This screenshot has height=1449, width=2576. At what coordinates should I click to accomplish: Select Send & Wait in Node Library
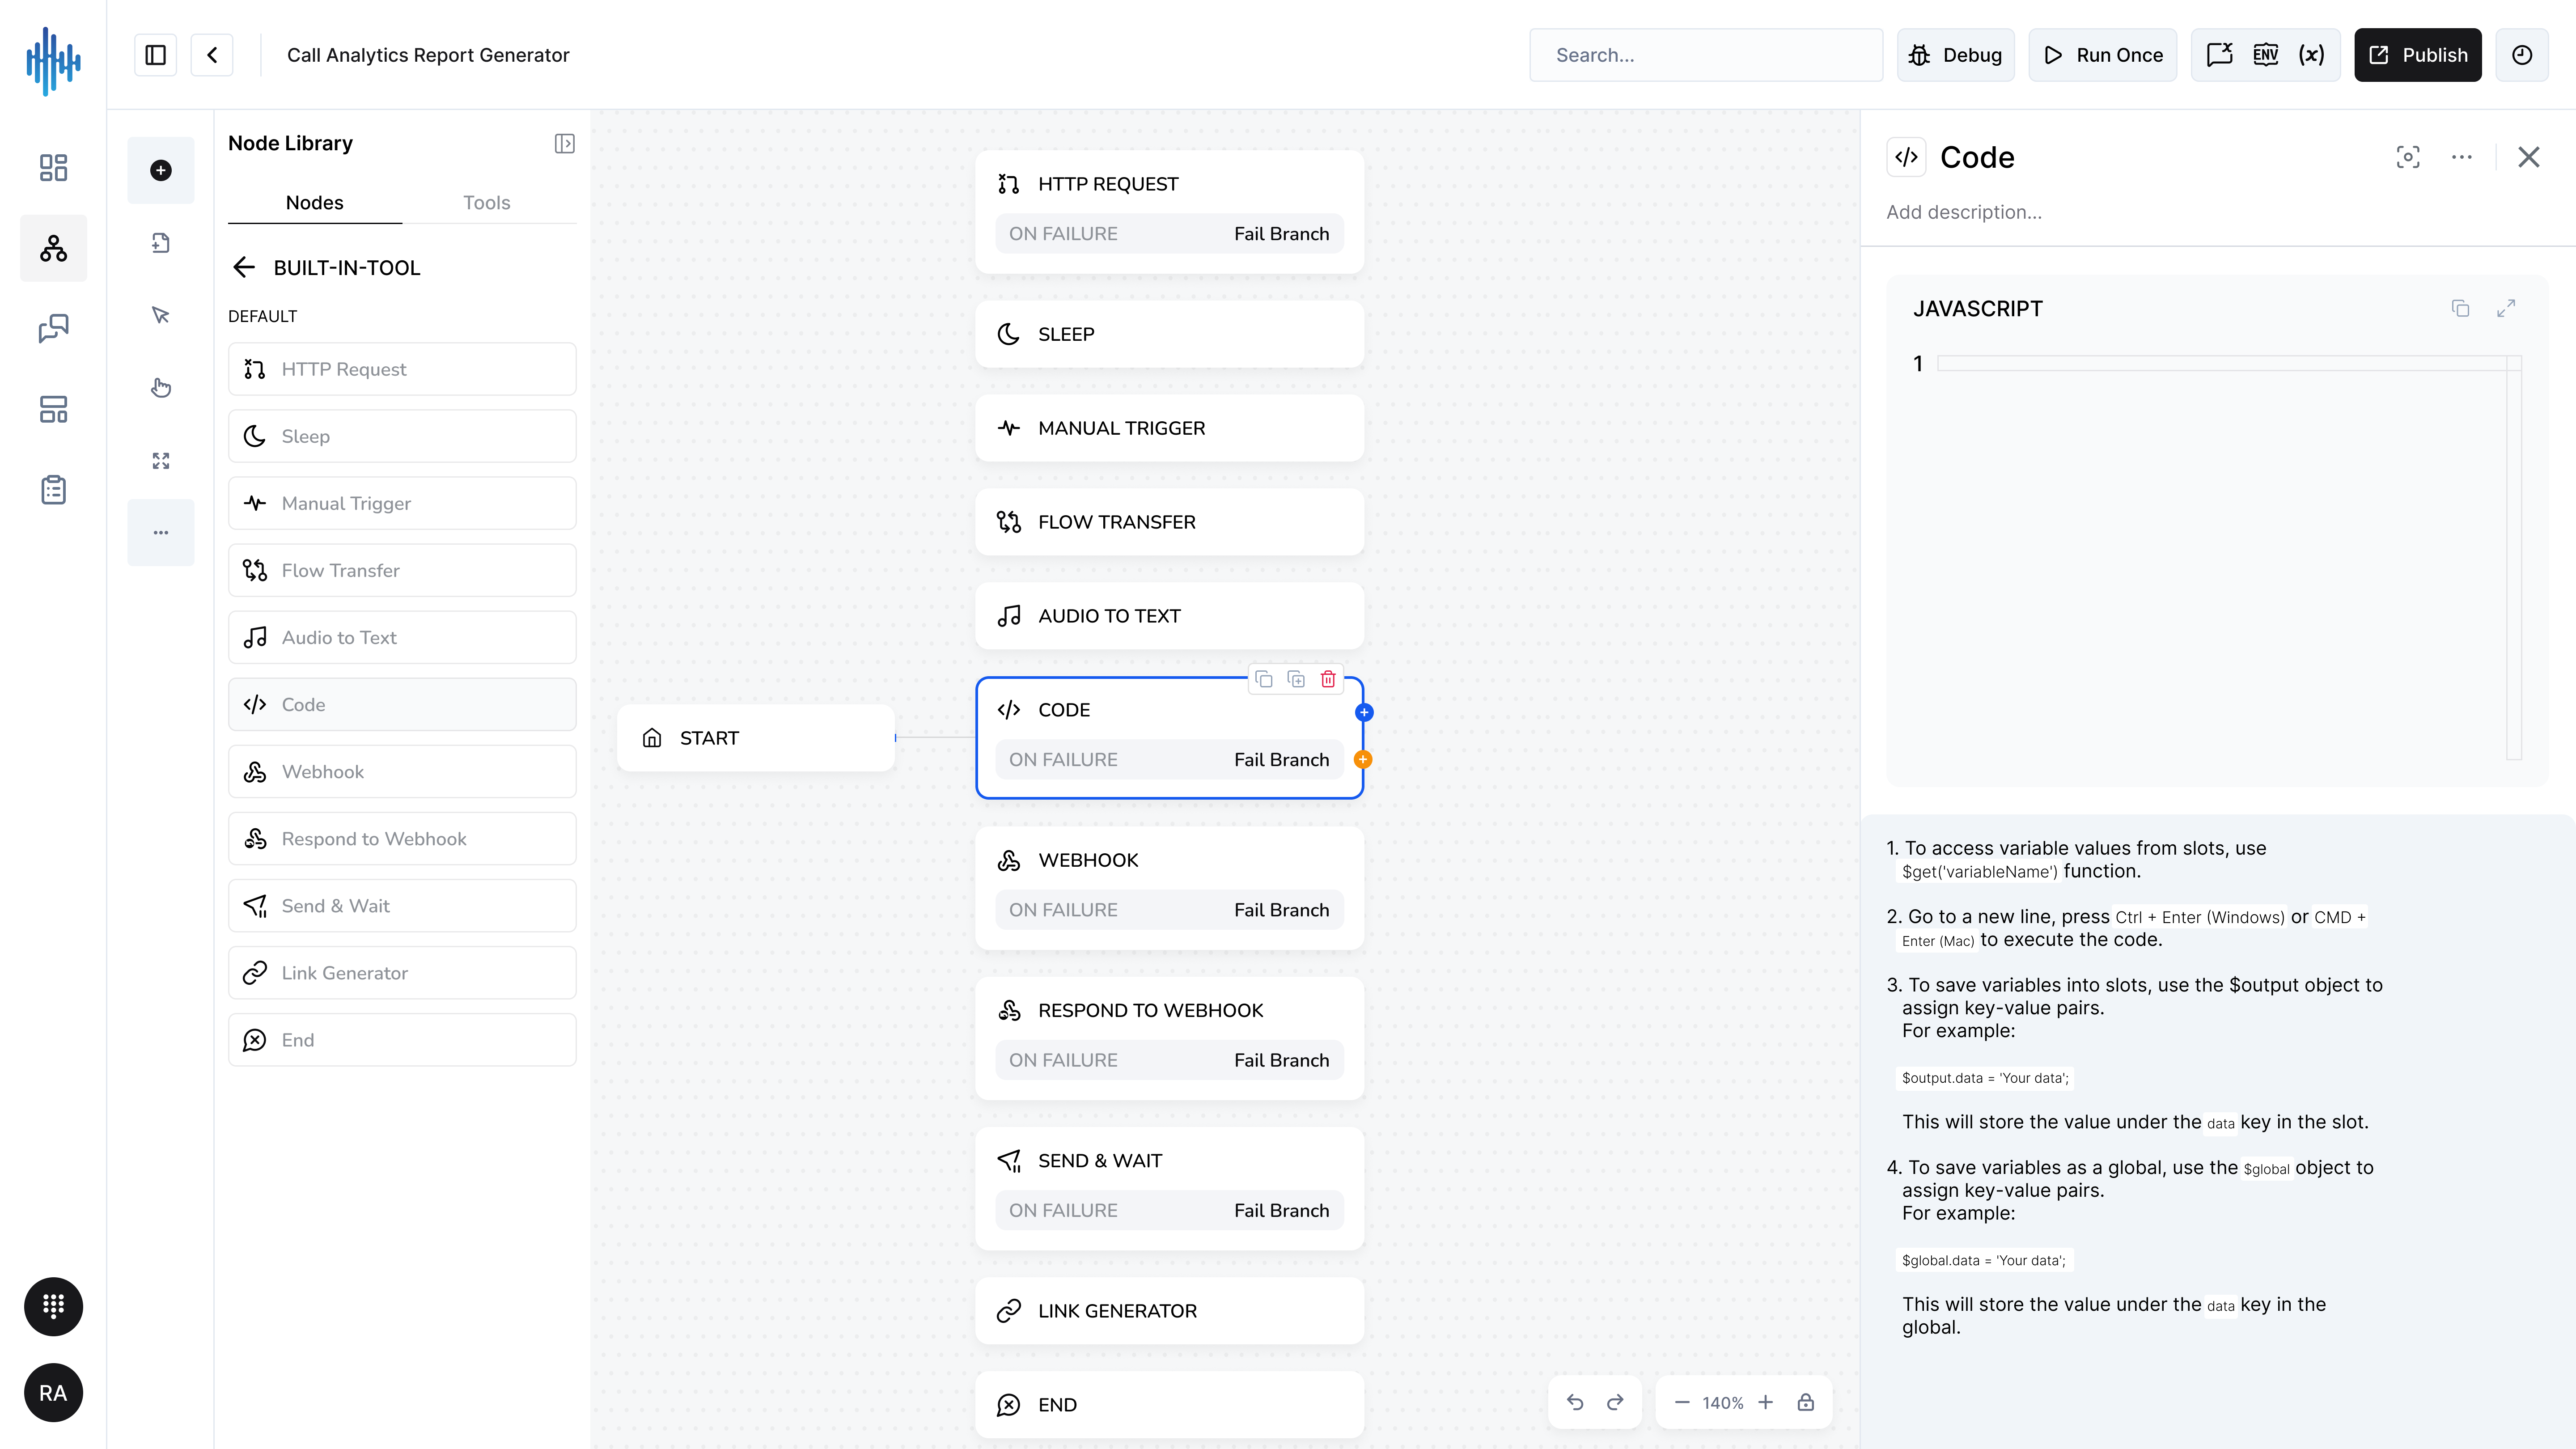(x=402, y=905)
